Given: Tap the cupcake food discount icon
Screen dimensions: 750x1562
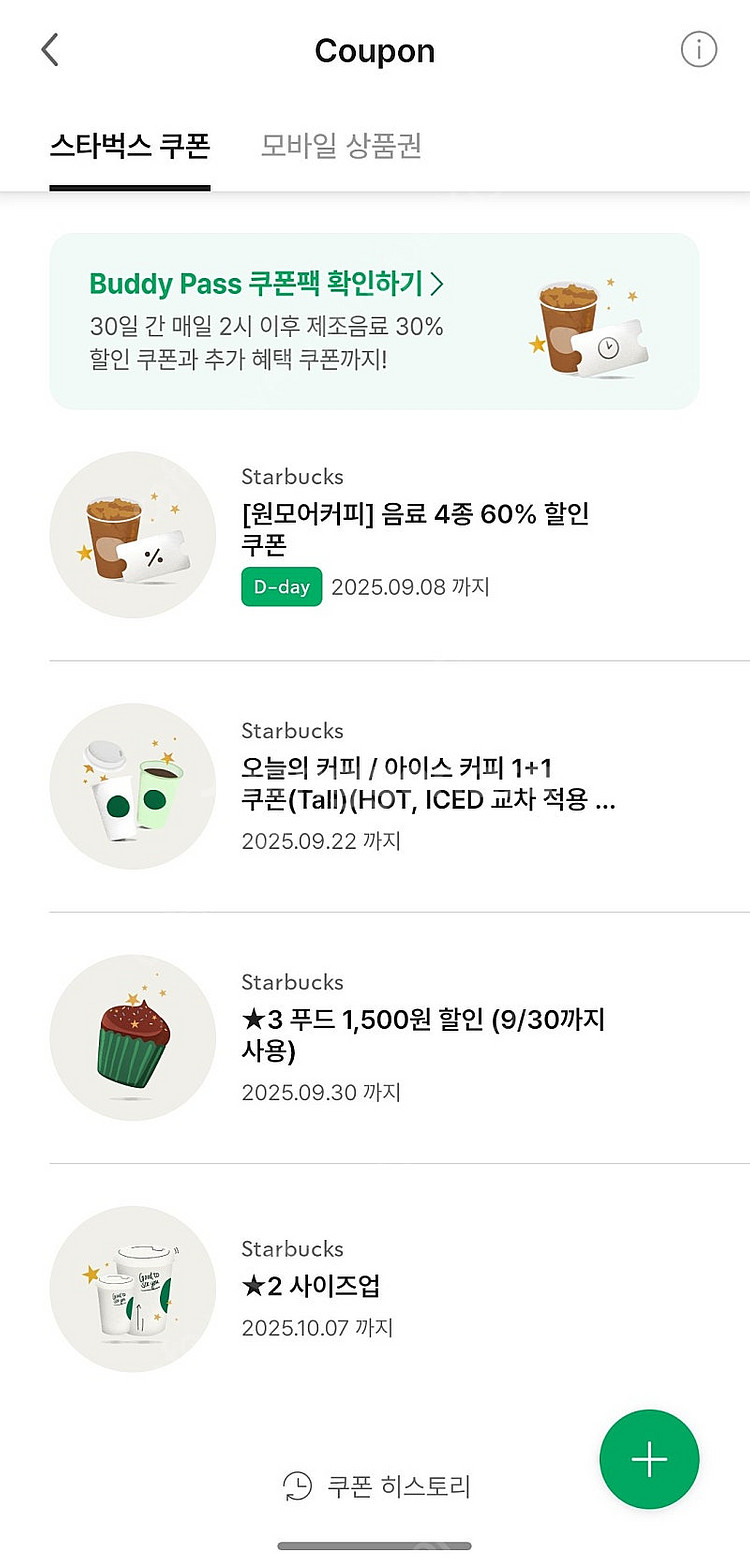Looking at the screenshot, I should 133,1038.
